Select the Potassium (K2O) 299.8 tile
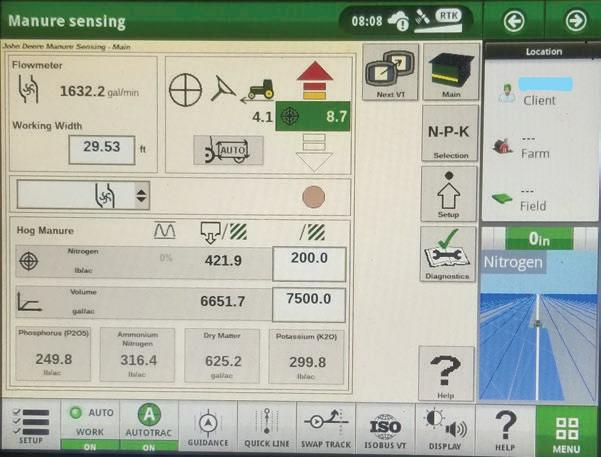Viewport: 601px width, 457px height. coord(307,357)
